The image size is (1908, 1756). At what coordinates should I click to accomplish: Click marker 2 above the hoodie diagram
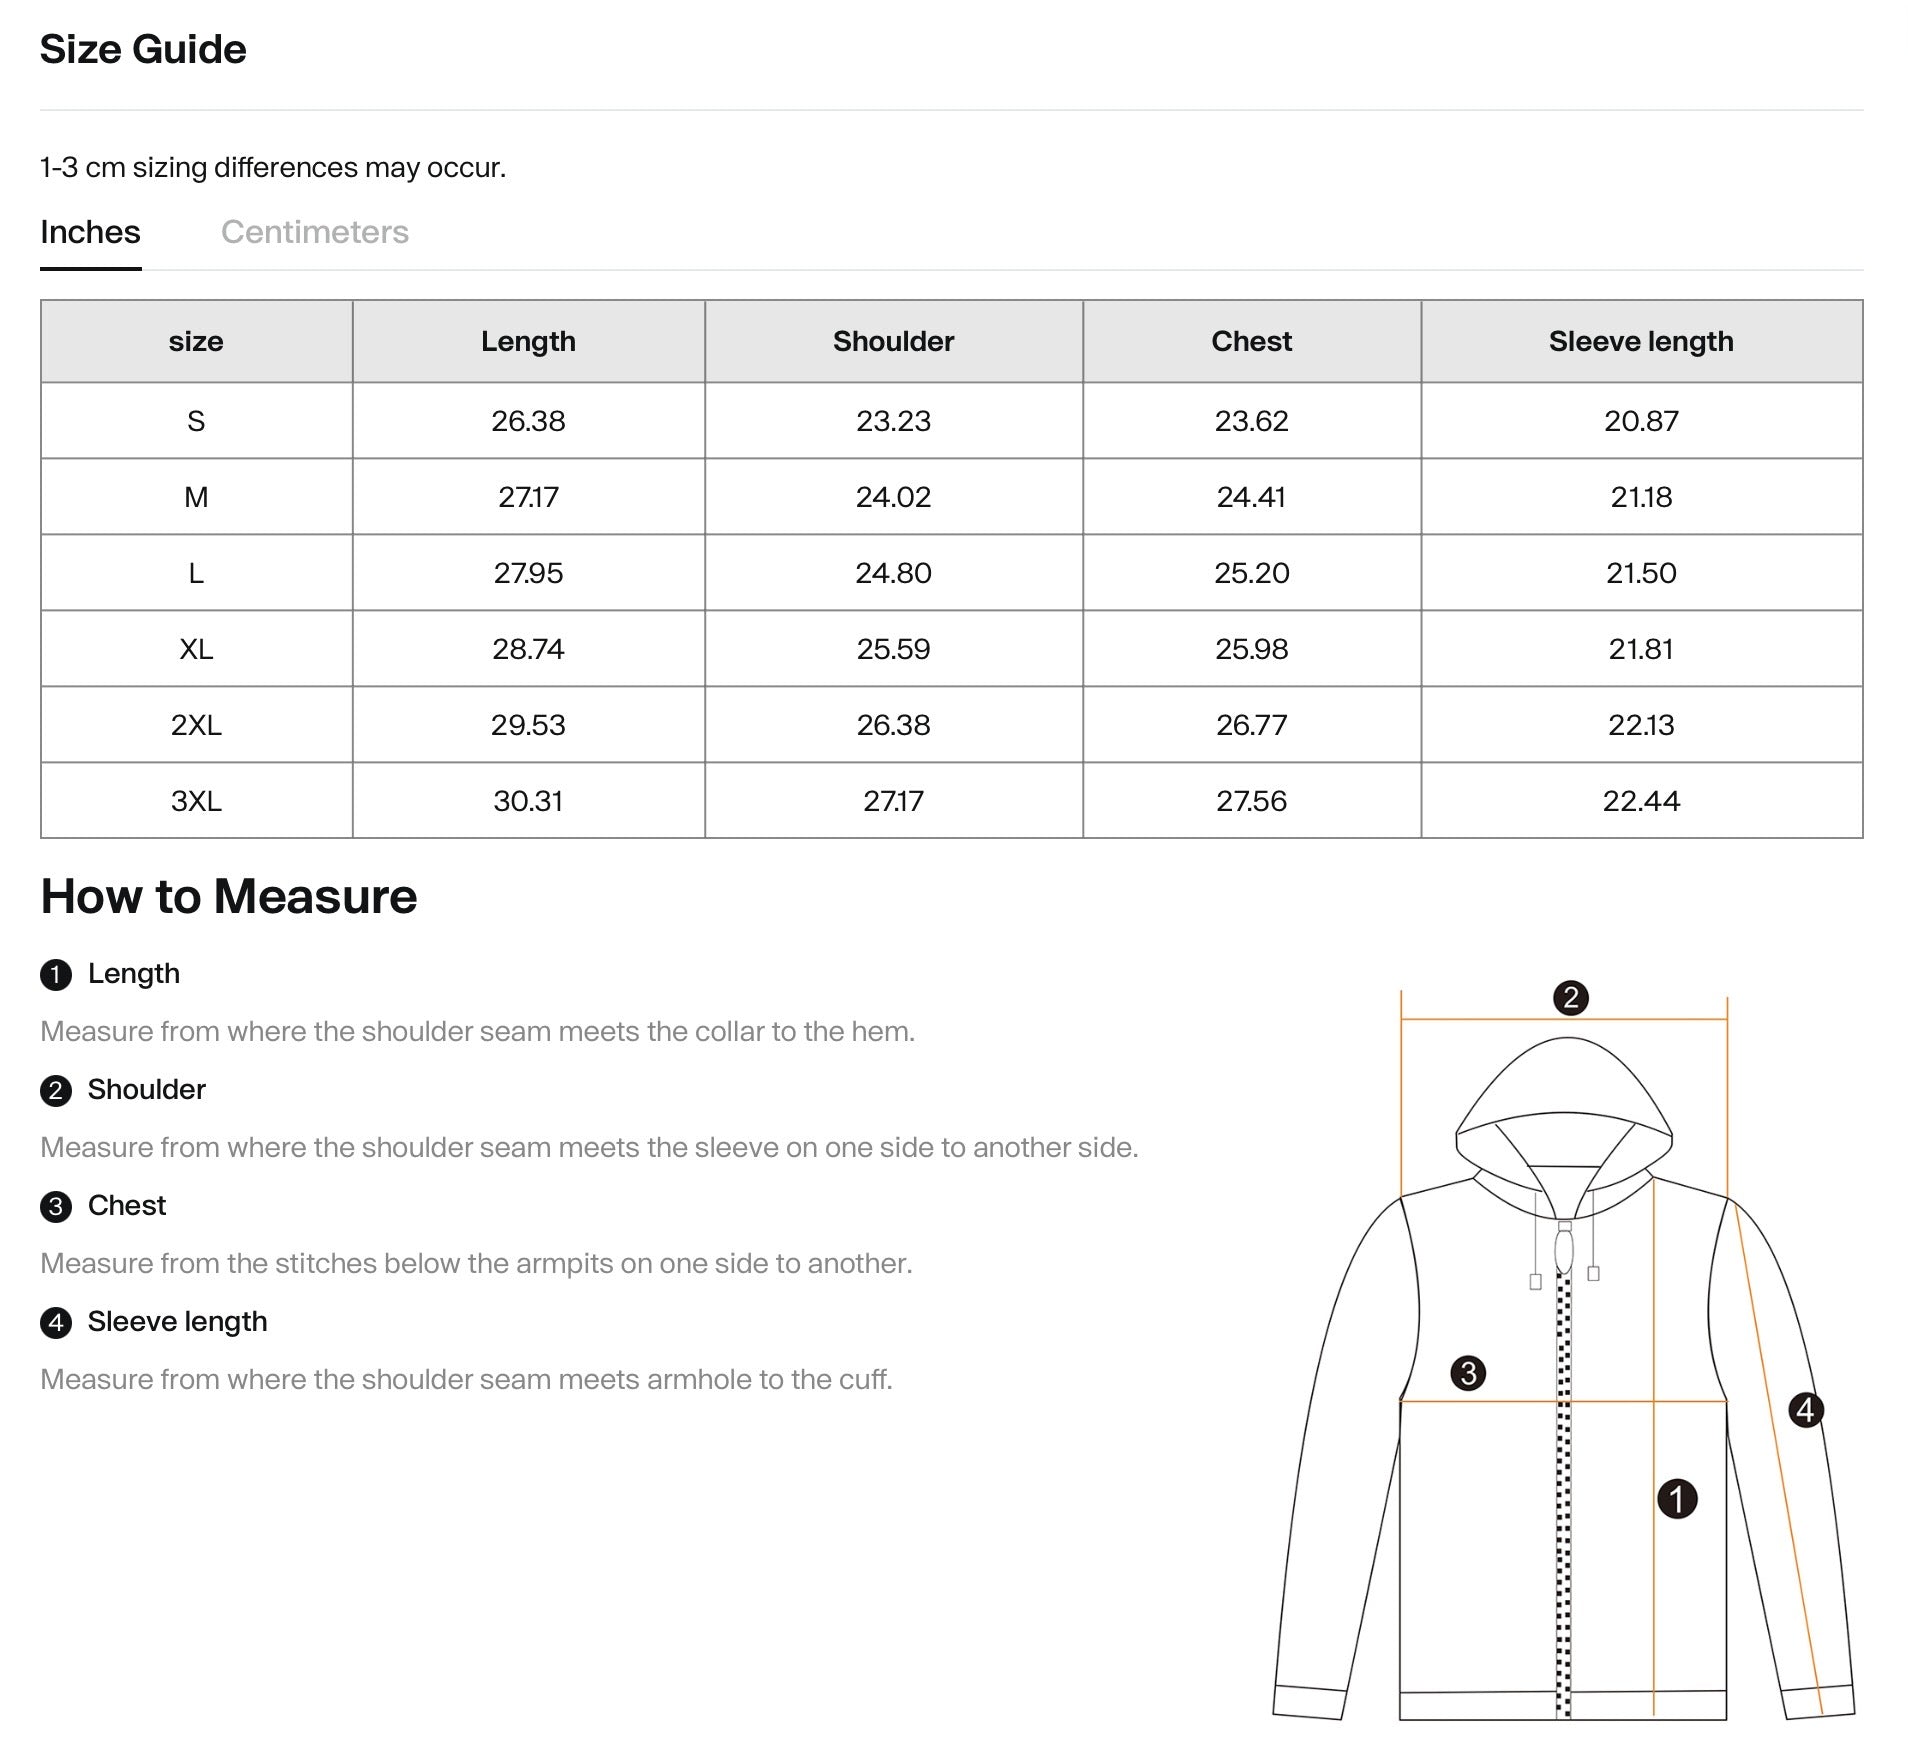1570,997
